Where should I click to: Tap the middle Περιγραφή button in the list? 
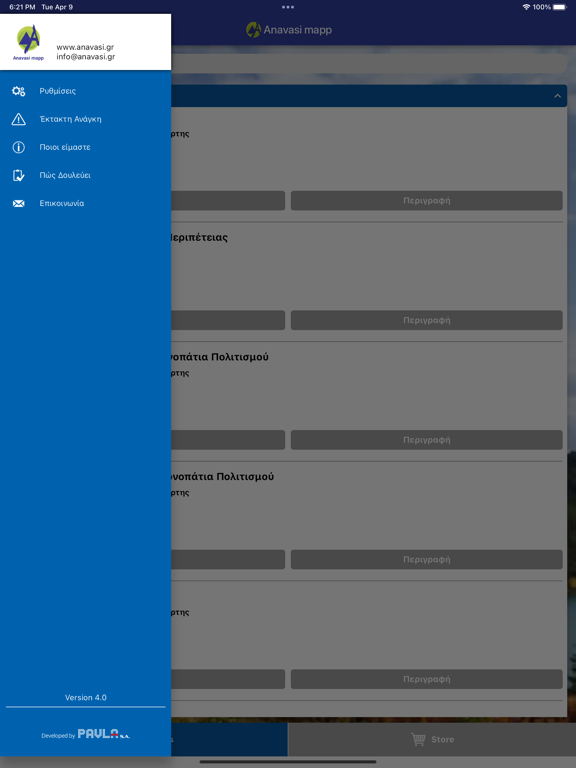pos(427,440)
